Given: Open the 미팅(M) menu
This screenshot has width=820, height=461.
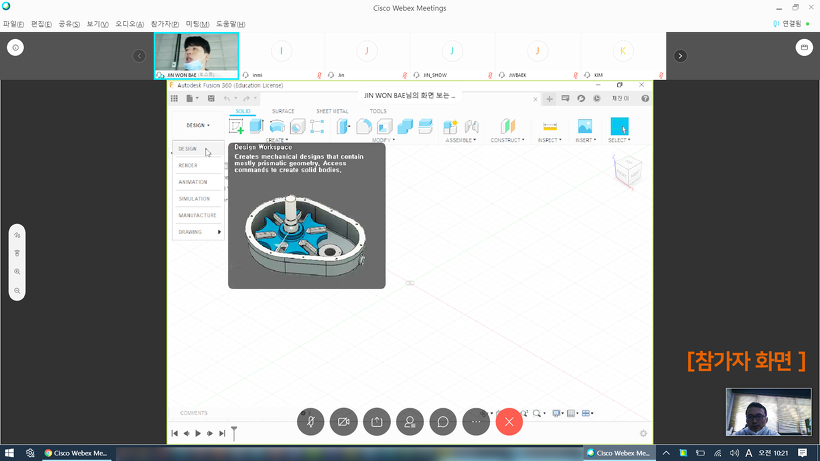Looking at the screenshot, I should tap(198, 24).
